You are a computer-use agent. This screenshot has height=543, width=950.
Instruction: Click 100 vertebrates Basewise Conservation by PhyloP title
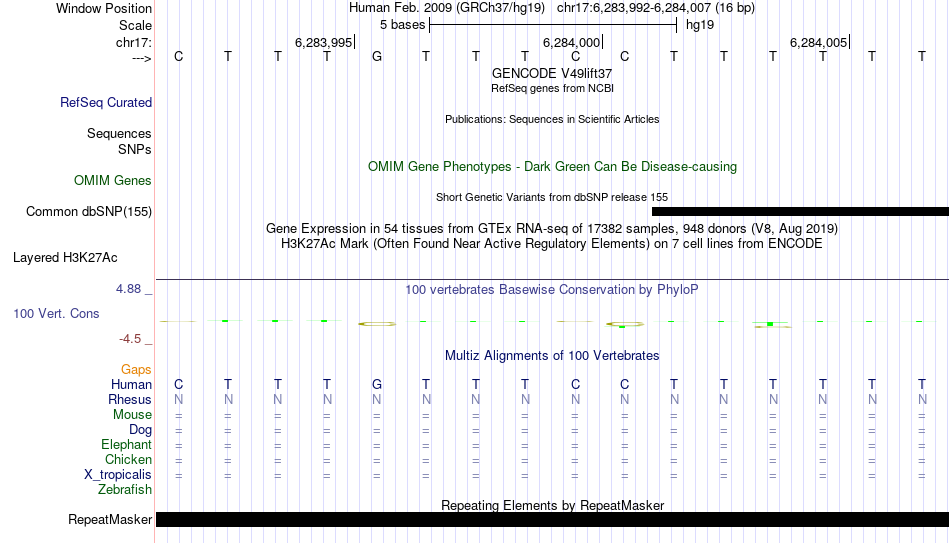[552, 290]
